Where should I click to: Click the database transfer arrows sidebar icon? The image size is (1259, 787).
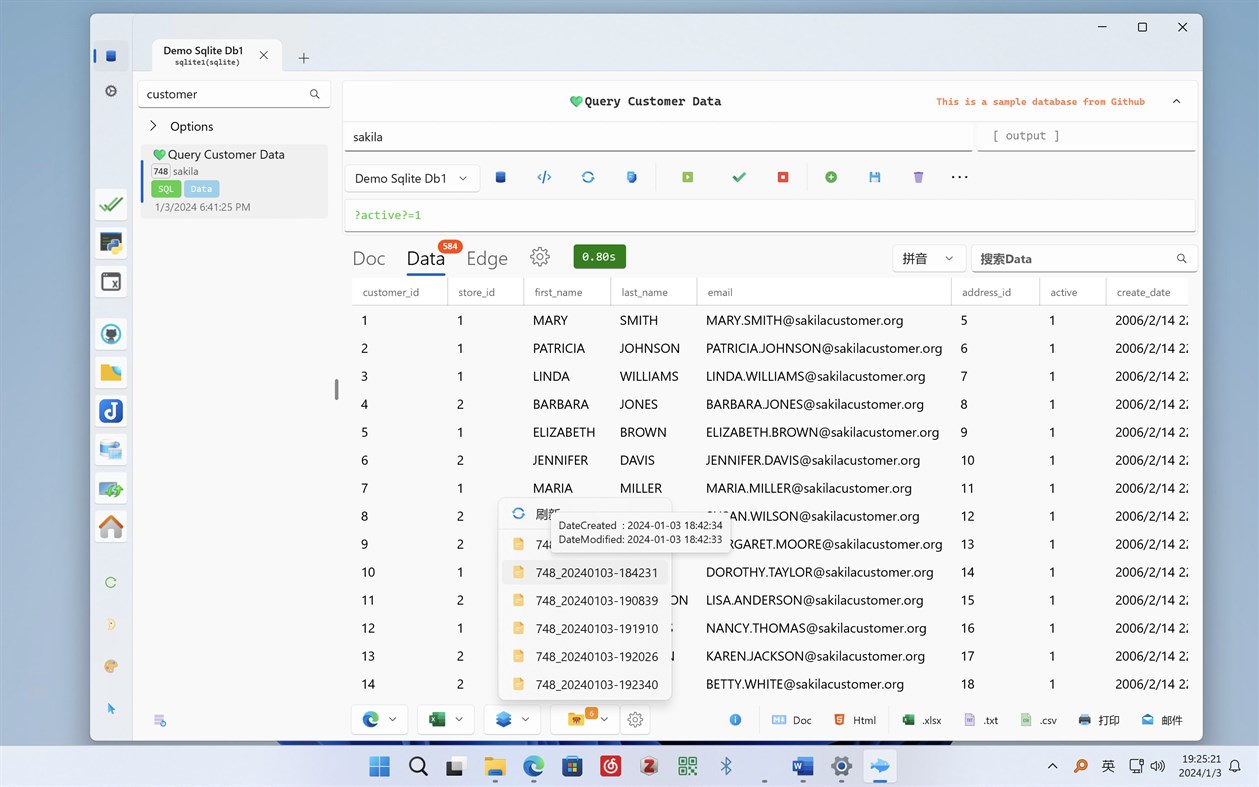pos(111,489)
